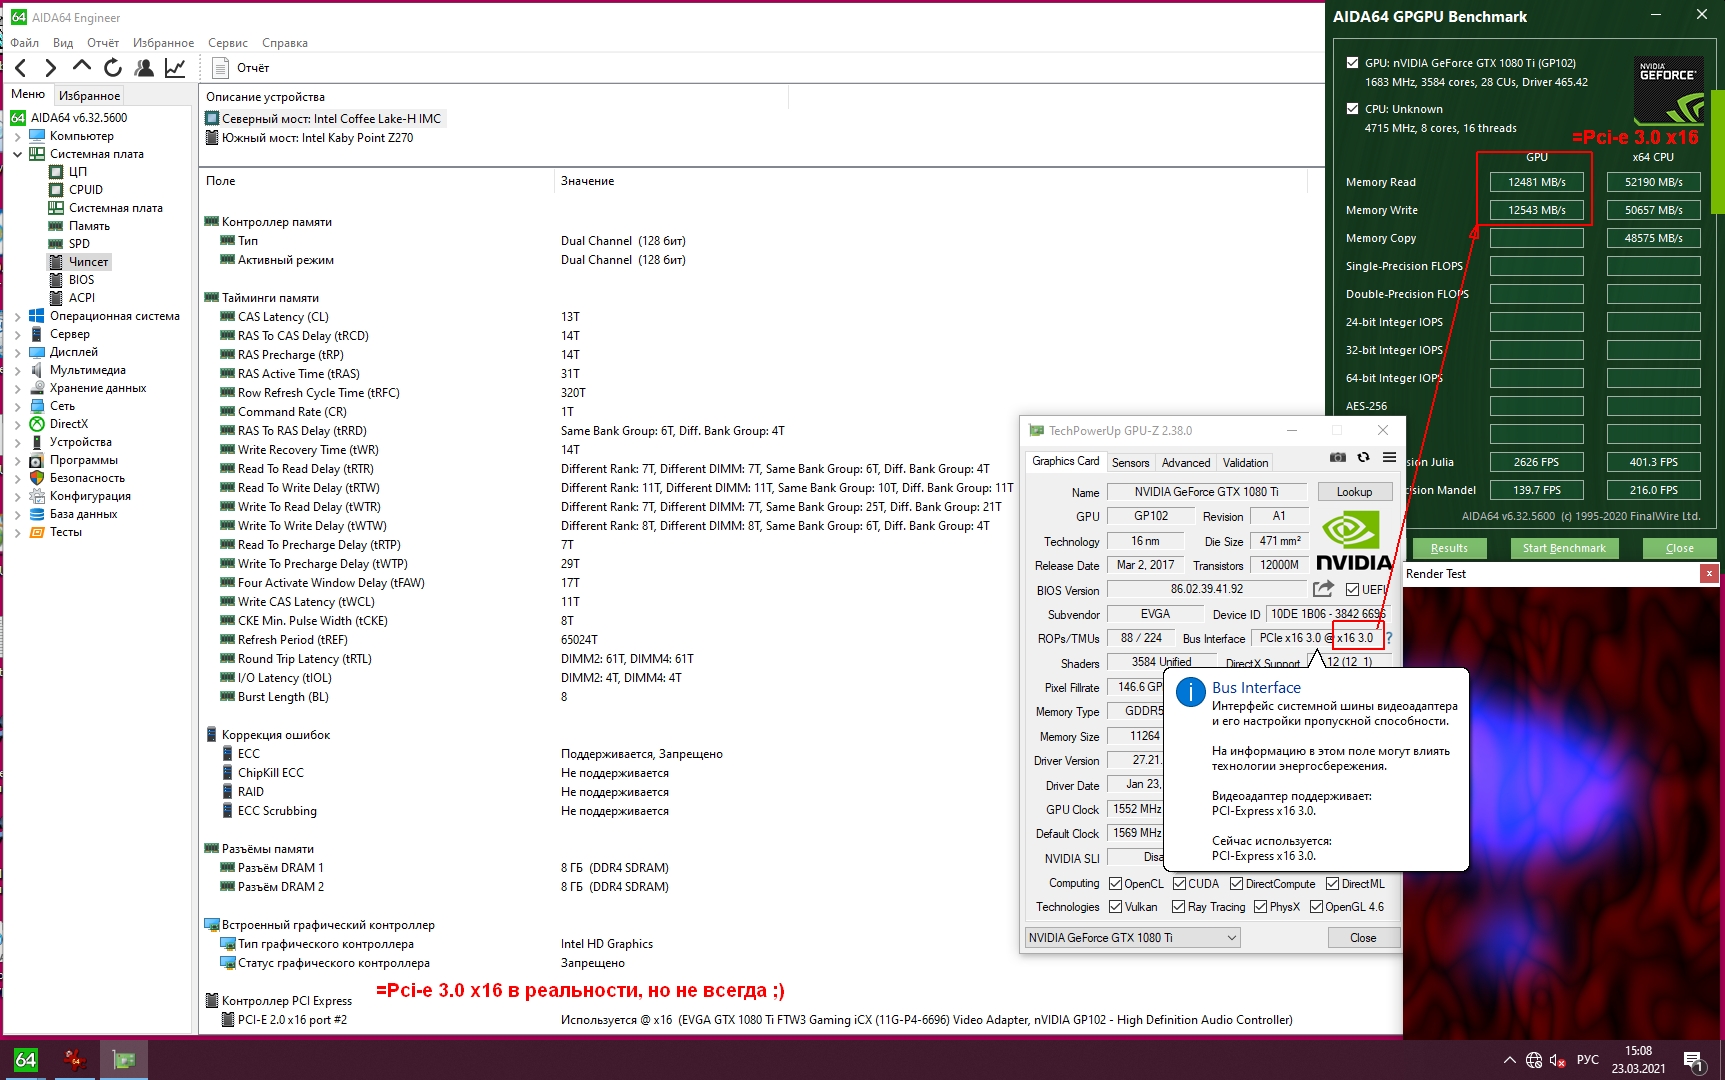The image size is (1725, 1080).
Task: Toggle the GPU GTX 1080 Ti benchmark checkbox
Action: click(1353, 63)
